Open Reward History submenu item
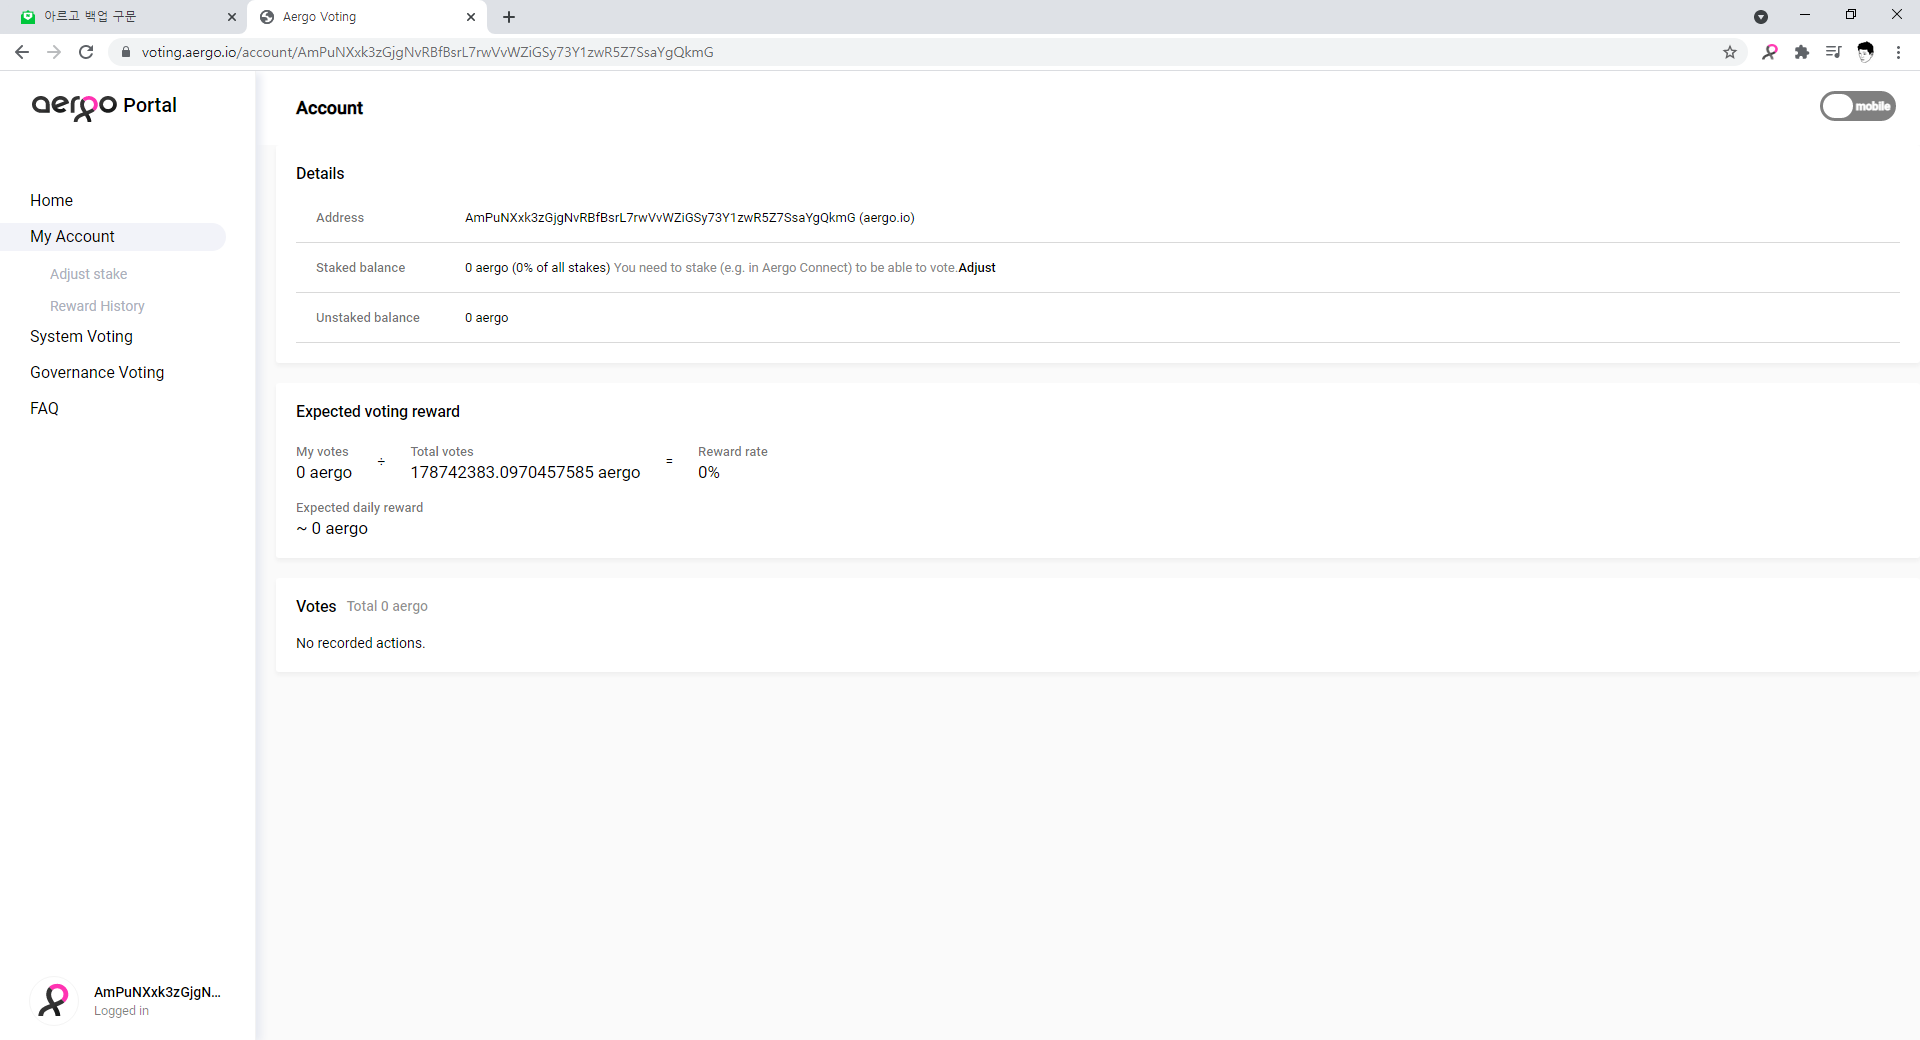 [97, 306]
